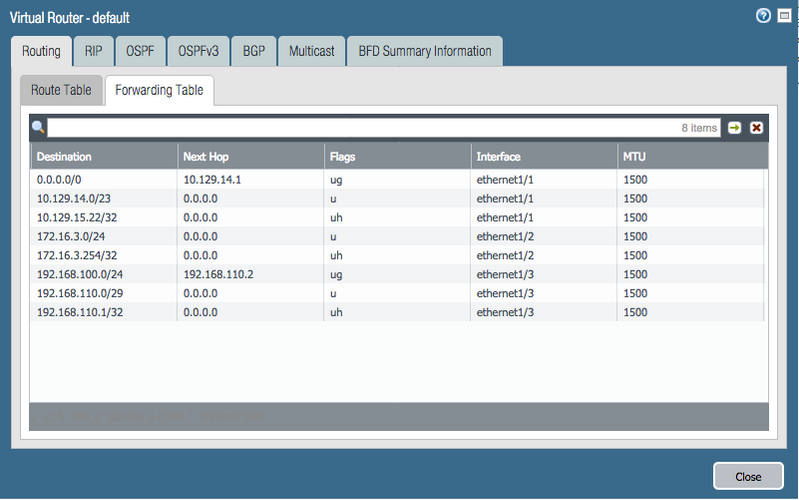This screenshot has height=500, width=799.
Task: Click the red X clear filter icon
Action: click(x=757, y=128)
